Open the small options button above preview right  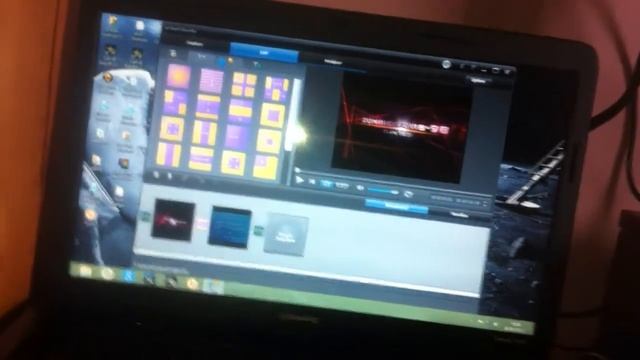click(x=478, y=80)
